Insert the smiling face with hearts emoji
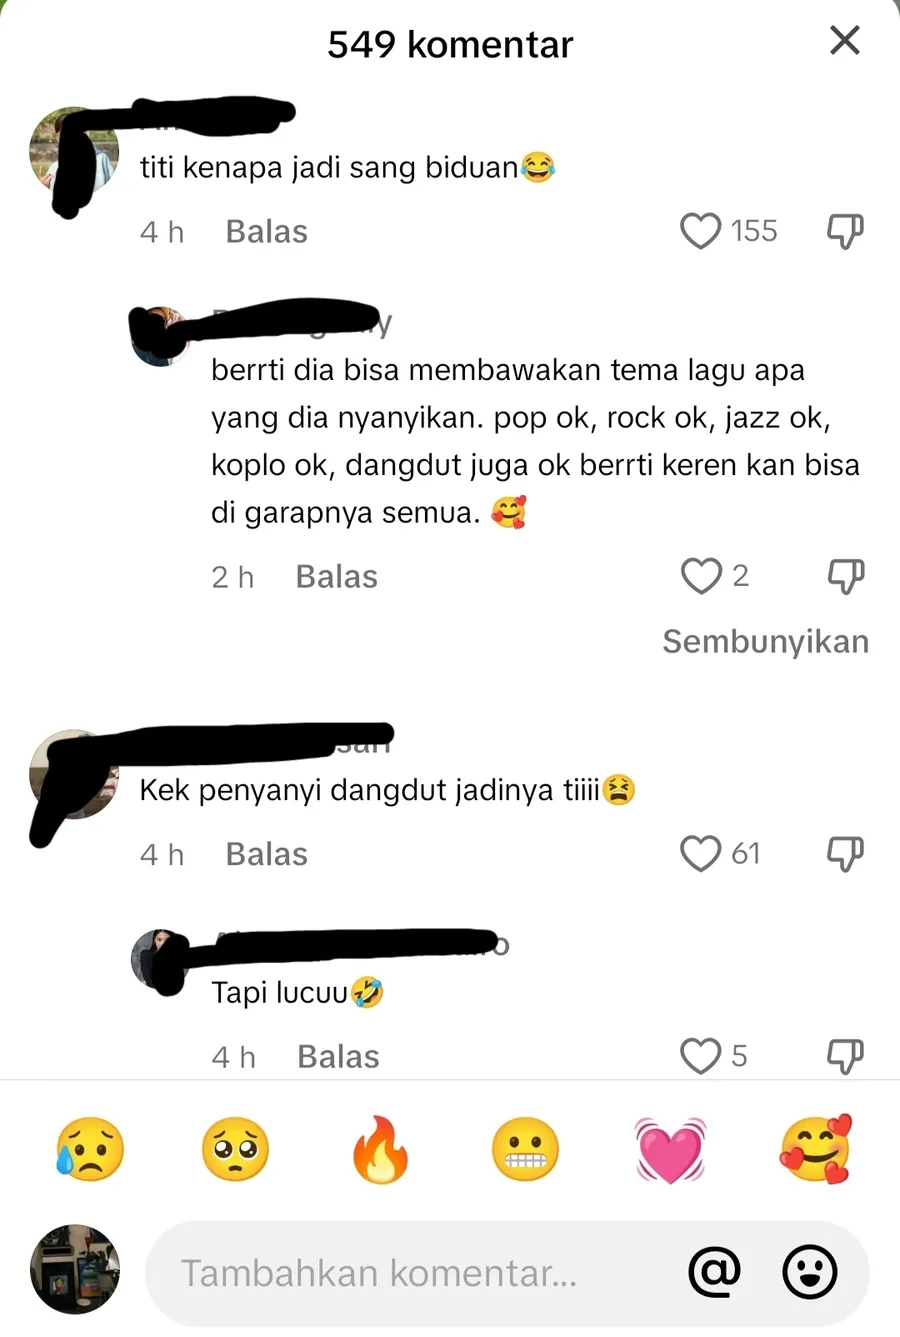 [x=816, y=1150]
